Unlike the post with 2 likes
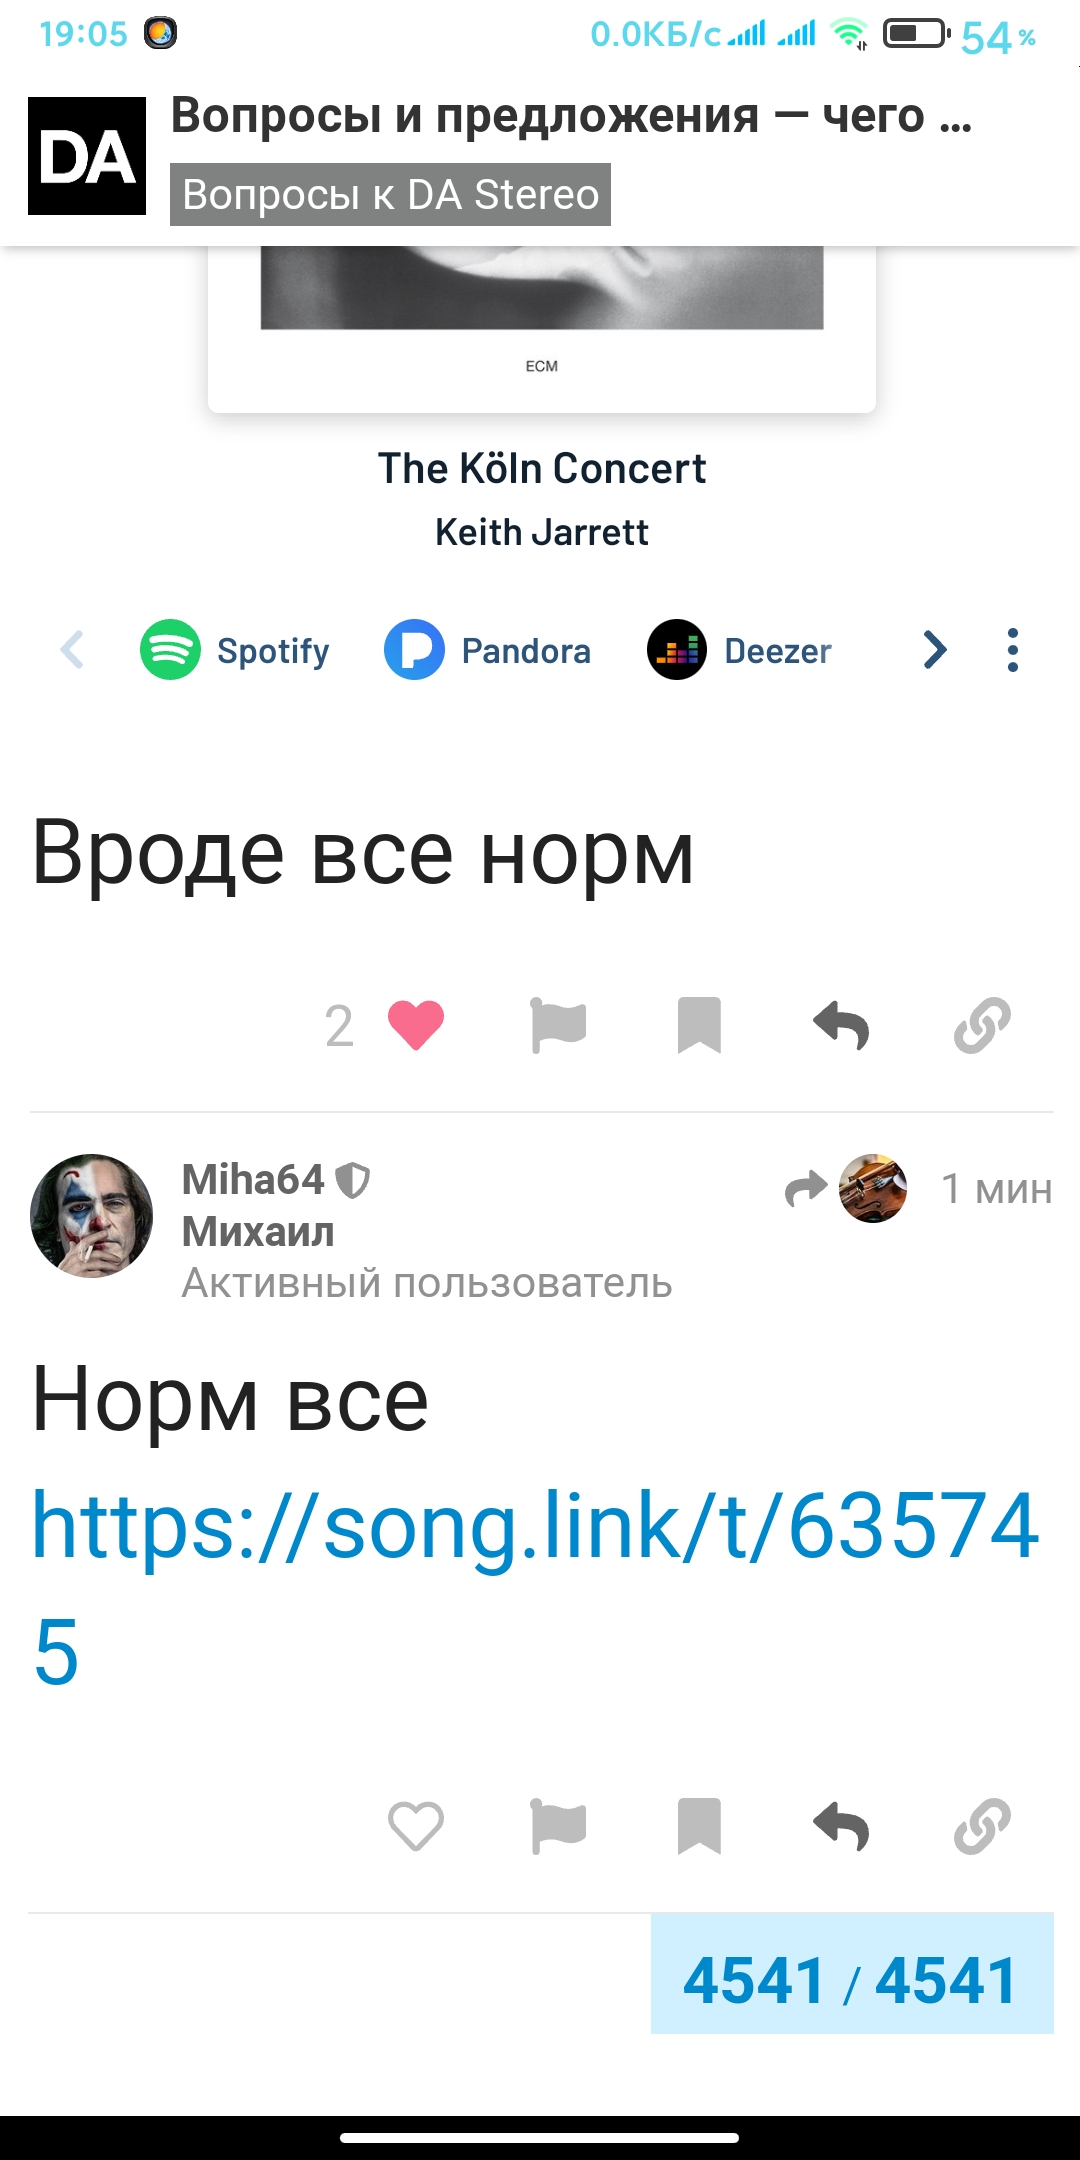 [x=416, y=1025]
